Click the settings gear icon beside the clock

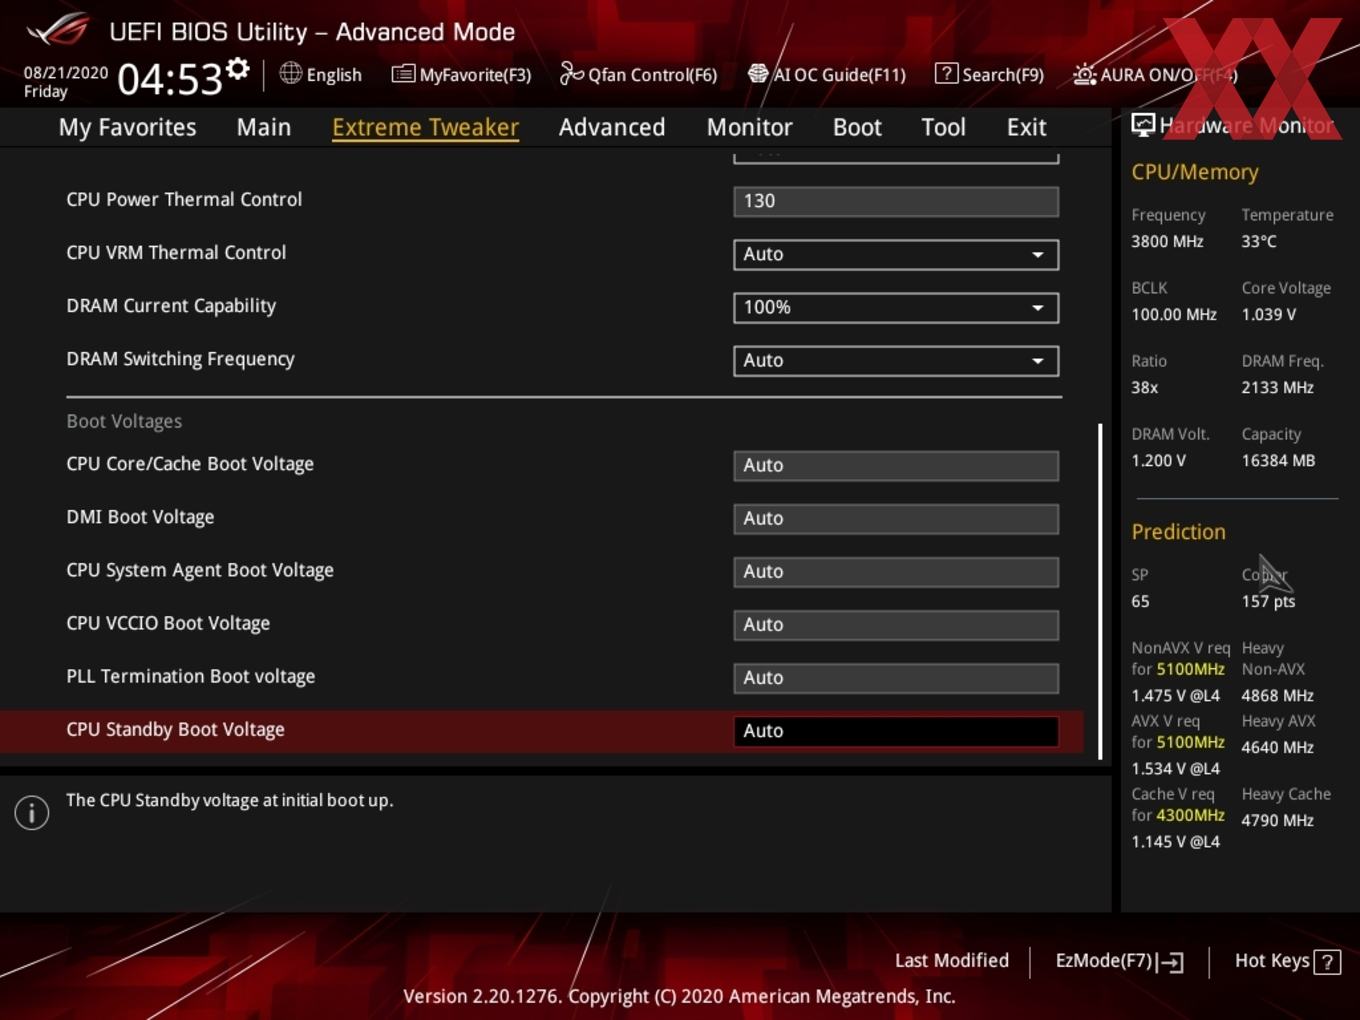point(237,69)
